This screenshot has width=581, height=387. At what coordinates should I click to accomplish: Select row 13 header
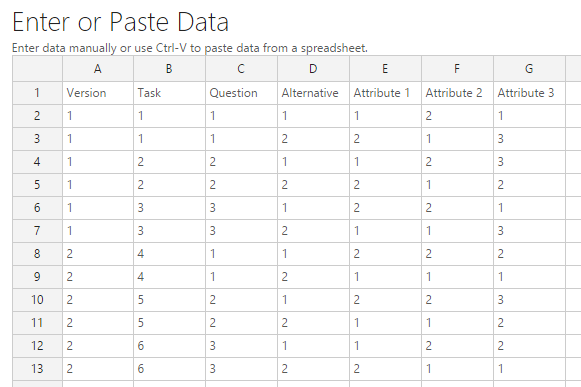coord(37,368)
